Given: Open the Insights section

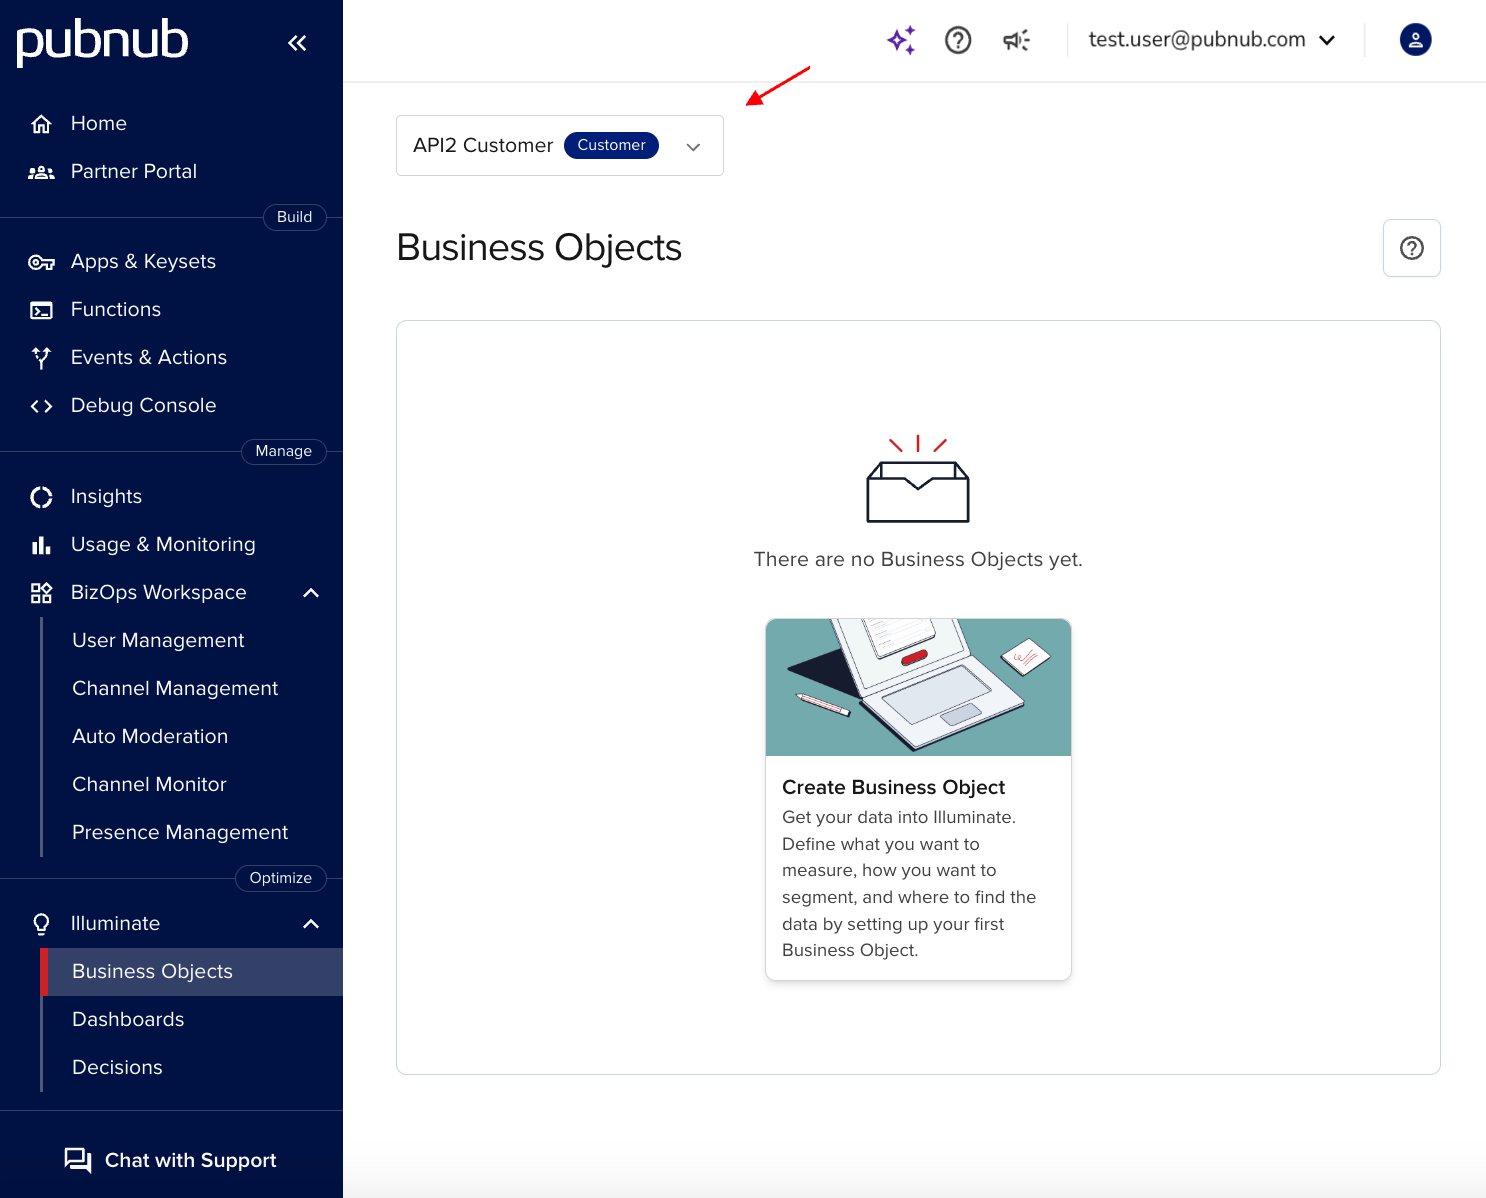Looking at the screenshot, I should point(105,496).
